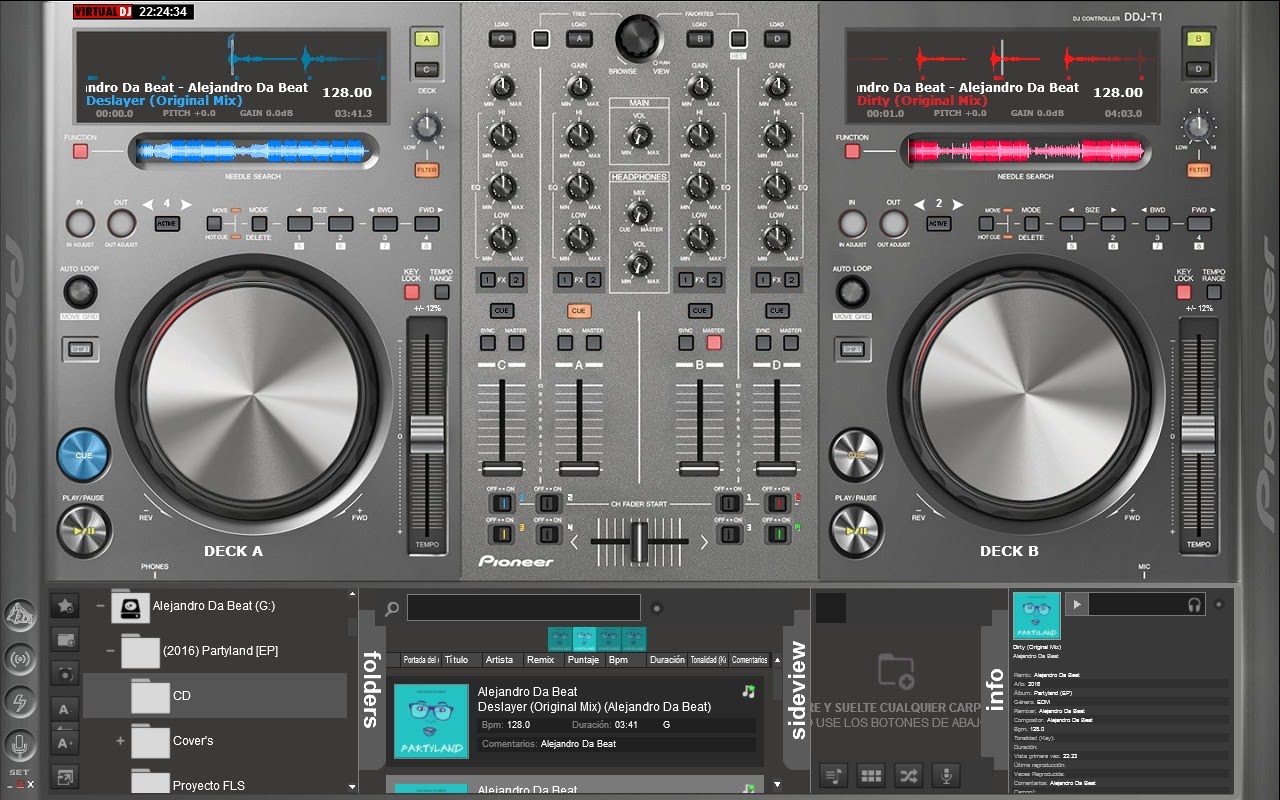1280x800 pixels.
Task: Click Deck A SHIFT button
Action: (x=79, y=349)
